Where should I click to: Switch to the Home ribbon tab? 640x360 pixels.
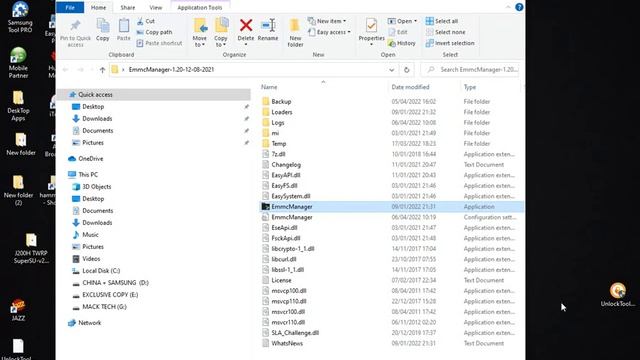coord(98,7)
